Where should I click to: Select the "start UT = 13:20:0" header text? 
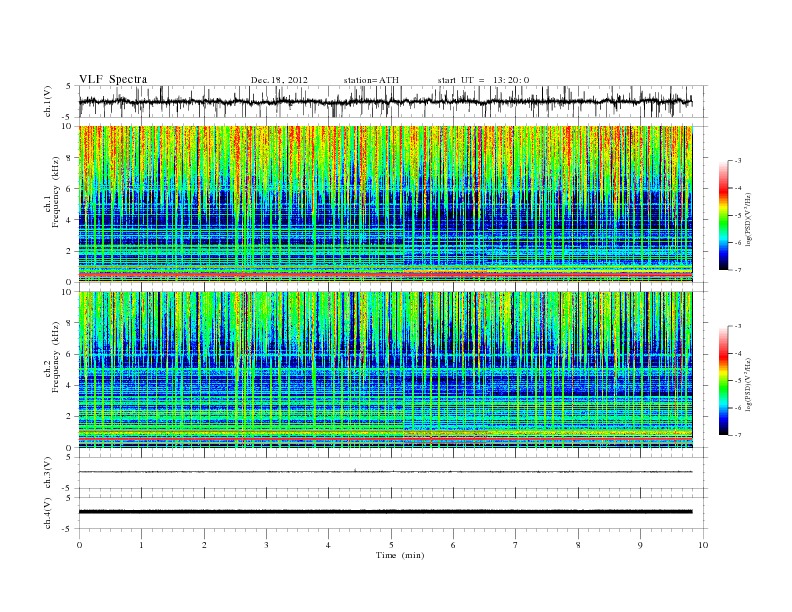(483, 80)
